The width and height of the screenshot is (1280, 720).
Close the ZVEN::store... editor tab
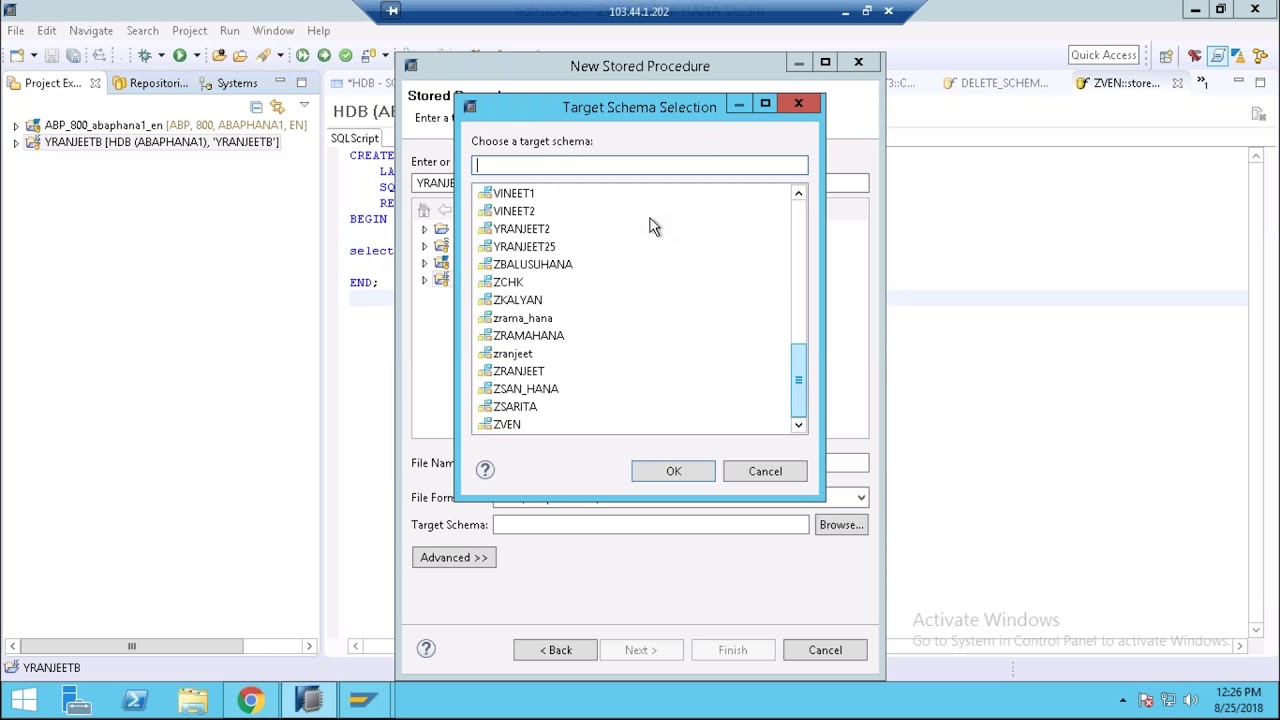(1177, 83)
